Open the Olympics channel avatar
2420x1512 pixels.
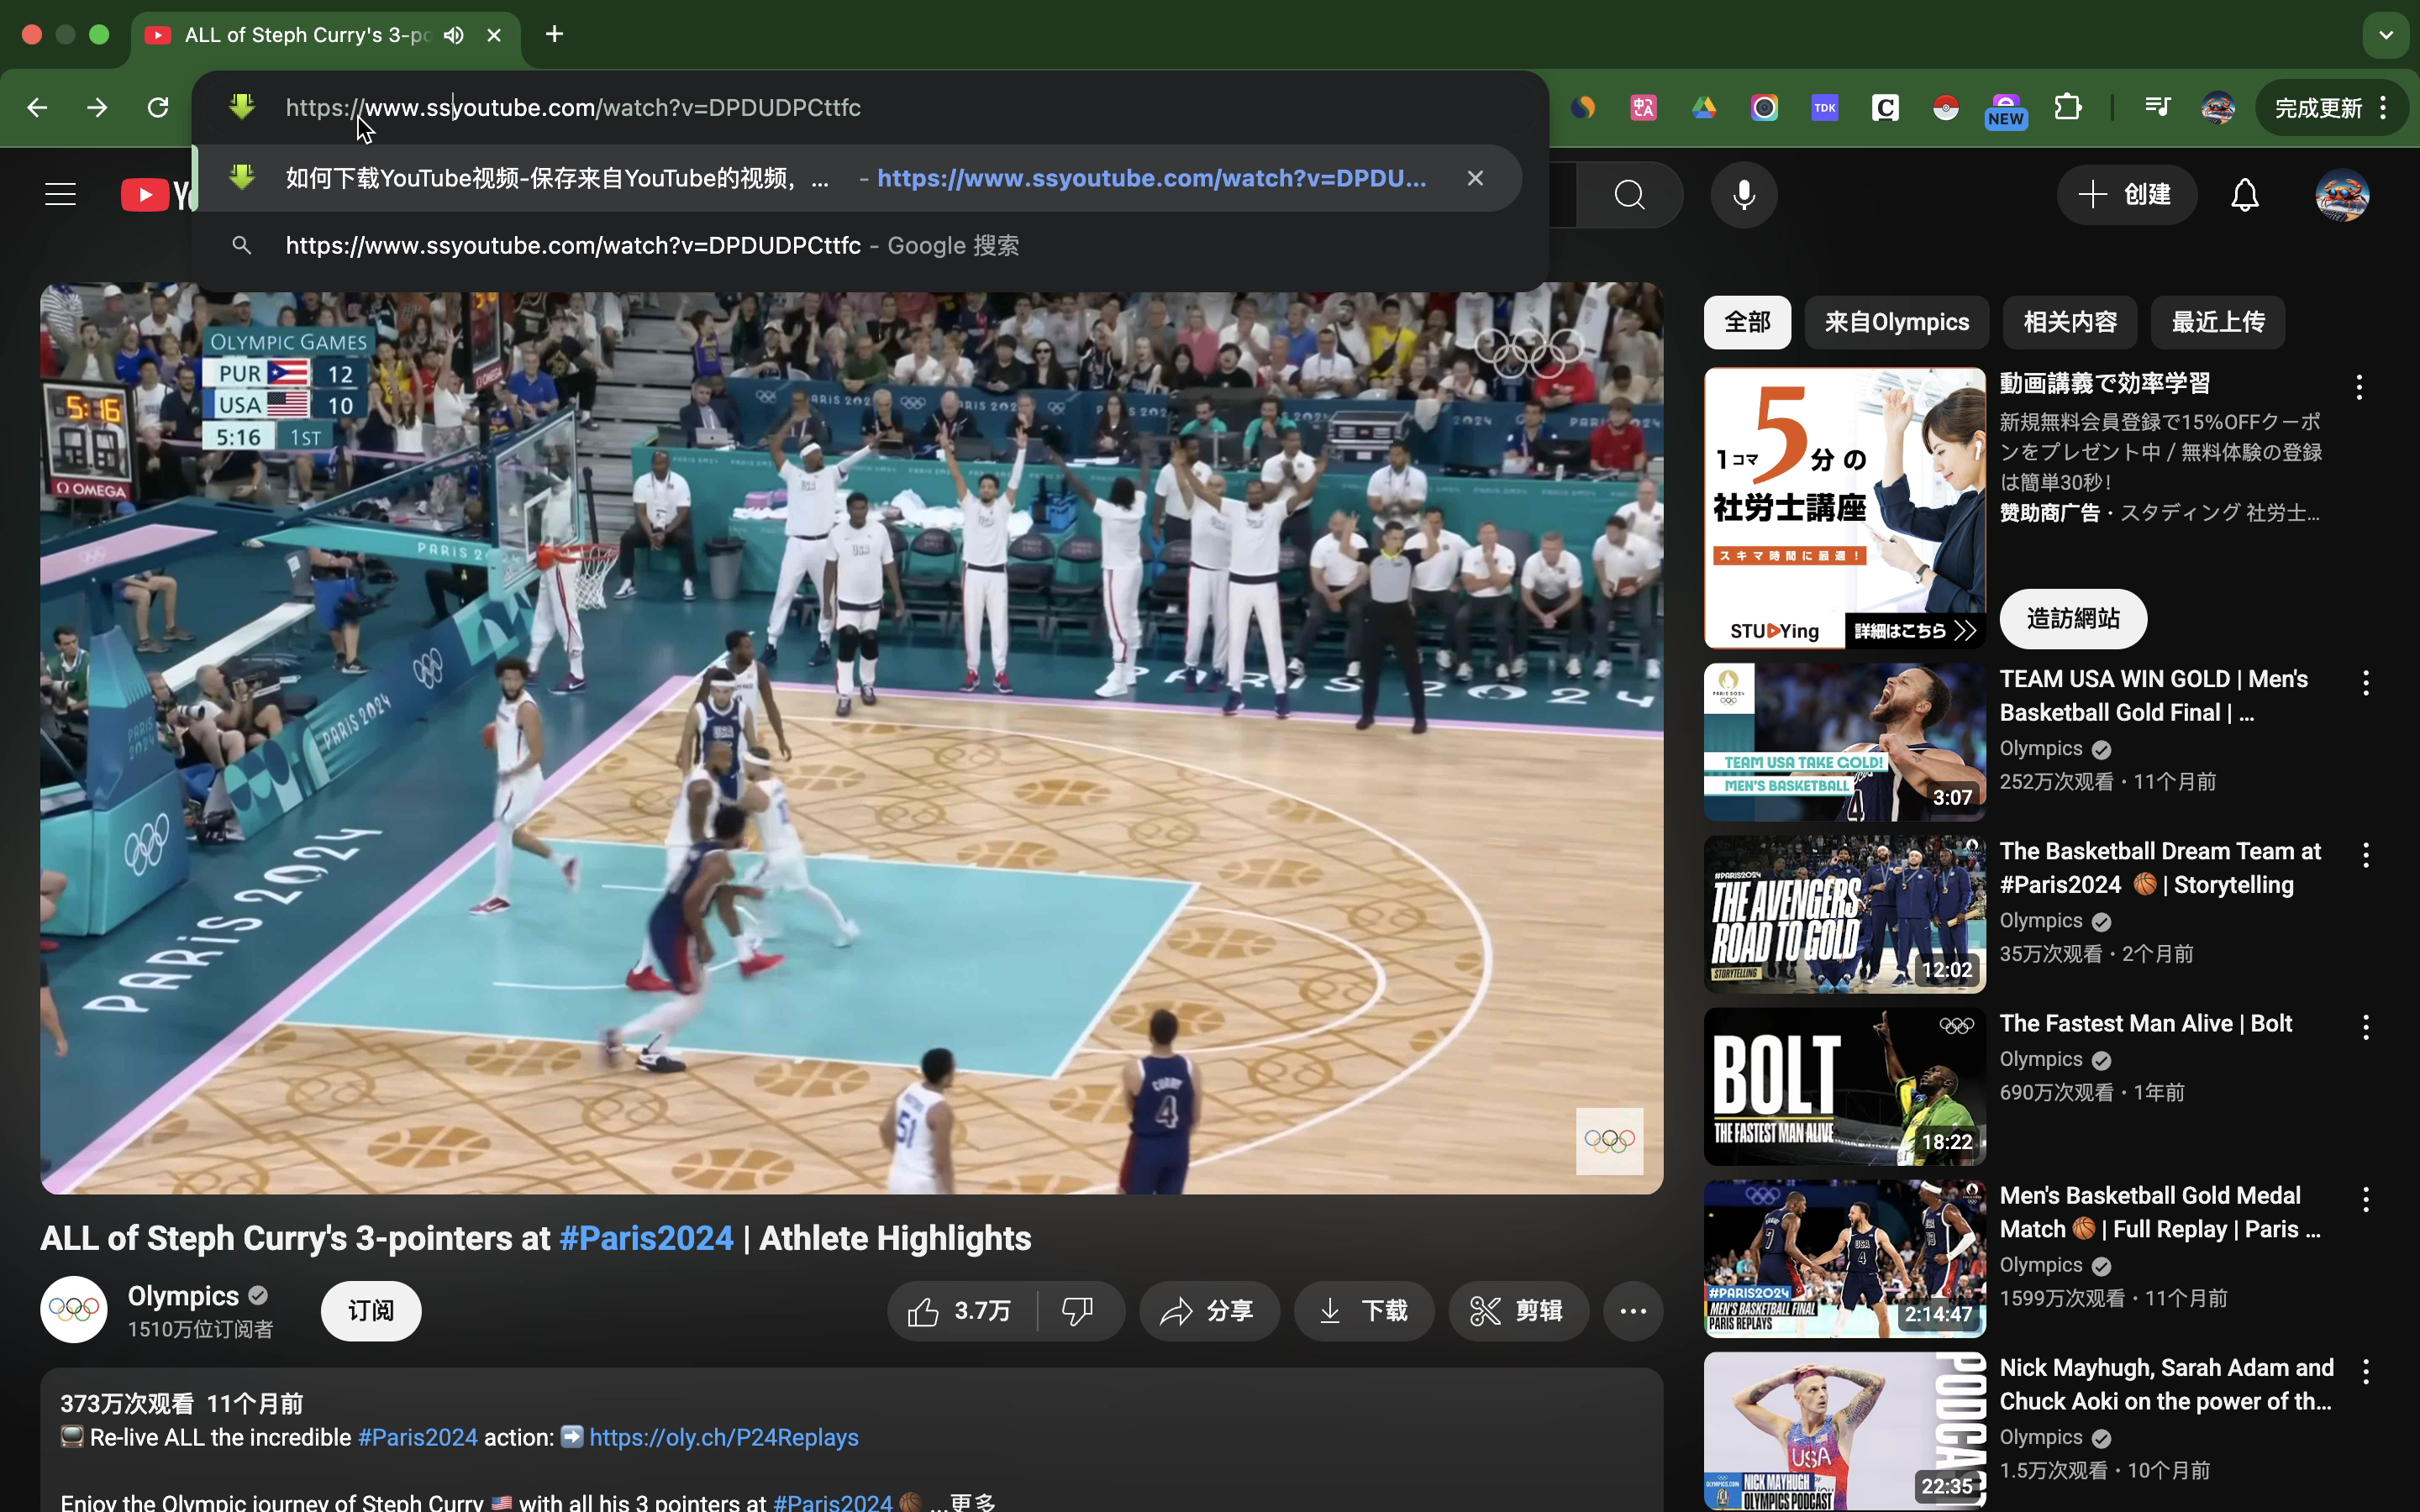point(74,1309)
